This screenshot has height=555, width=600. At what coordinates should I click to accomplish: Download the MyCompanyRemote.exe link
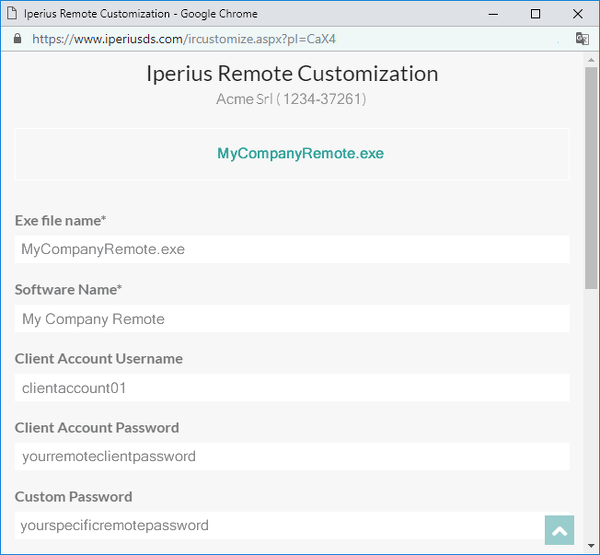point(300,153)
